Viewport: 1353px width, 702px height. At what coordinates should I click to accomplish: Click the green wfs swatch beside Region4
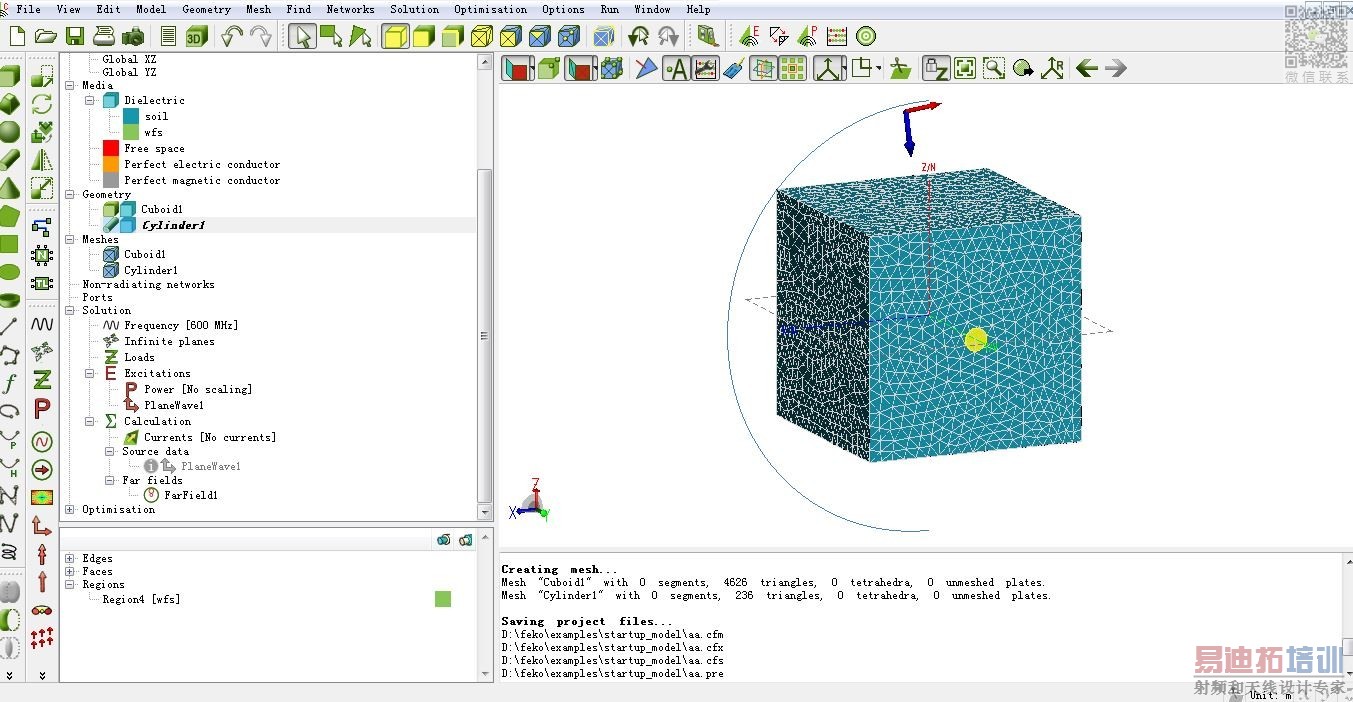(443, 599)
